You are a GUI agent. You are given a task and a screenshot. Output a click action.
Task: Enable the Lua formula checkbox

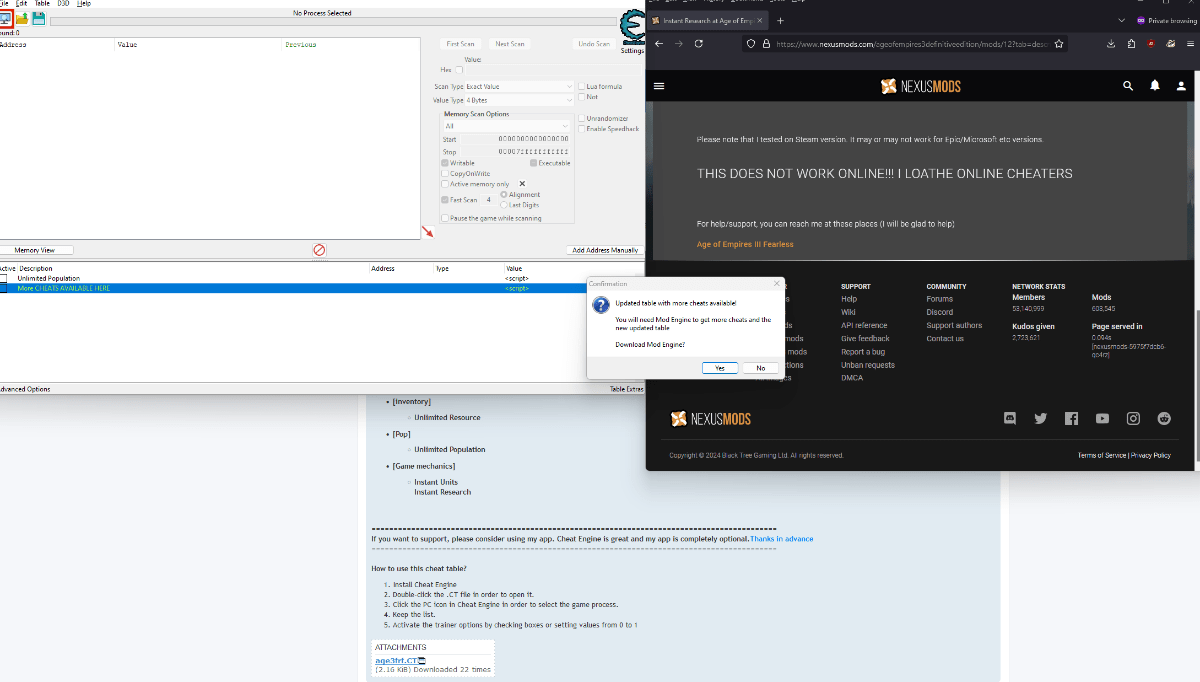click(x=582, y=87)
